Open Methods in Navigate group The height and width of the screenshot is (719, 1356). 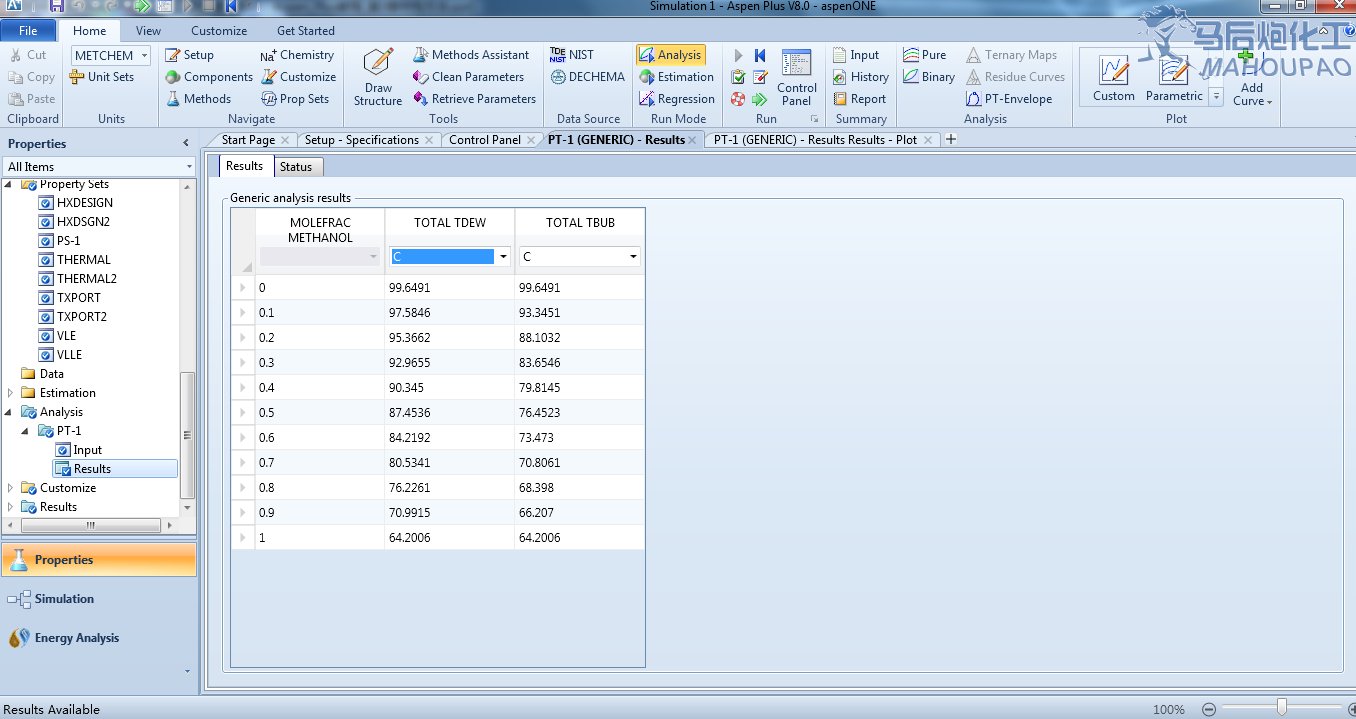(x=197, y=99)
